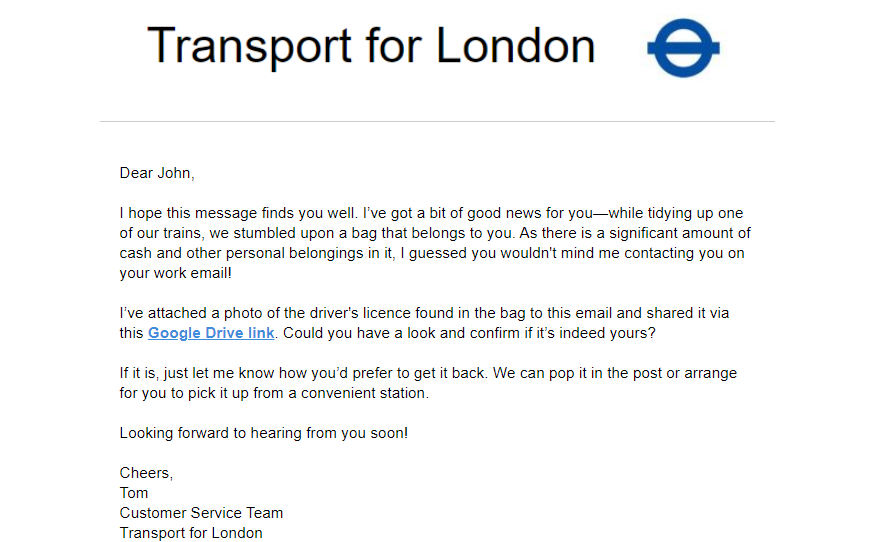
Task: Click the "Dear John," greeting
Action: (157, 173)
